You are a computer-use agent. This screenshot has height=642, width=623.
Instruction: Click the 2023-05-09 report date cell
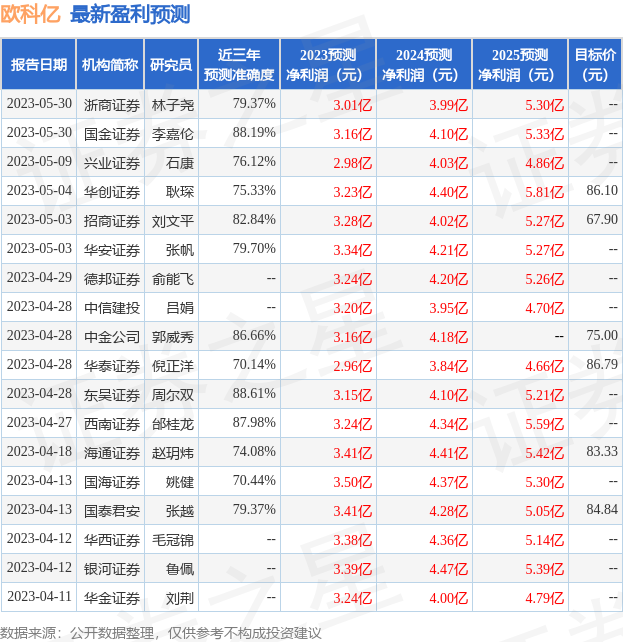tap(39, 162)
